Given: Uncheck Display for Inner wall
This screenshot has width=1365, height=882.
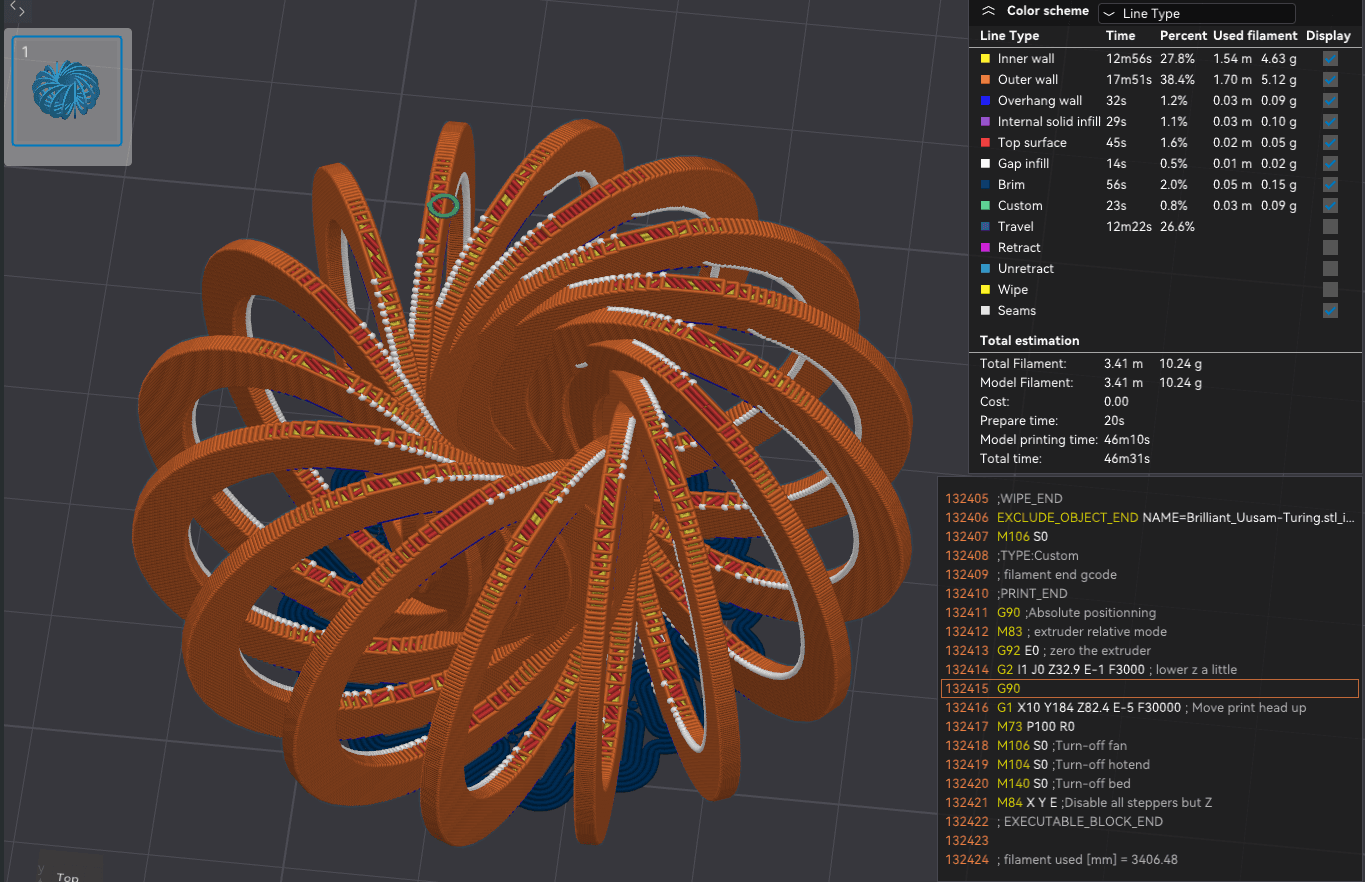Looking at the screenshot, I should 1330,59.
